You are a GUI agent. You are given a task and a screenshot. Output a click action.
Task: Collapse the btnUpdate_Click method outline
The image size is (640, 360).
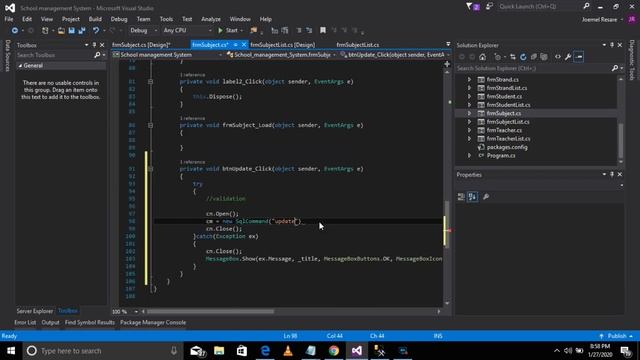pos(150,169)
